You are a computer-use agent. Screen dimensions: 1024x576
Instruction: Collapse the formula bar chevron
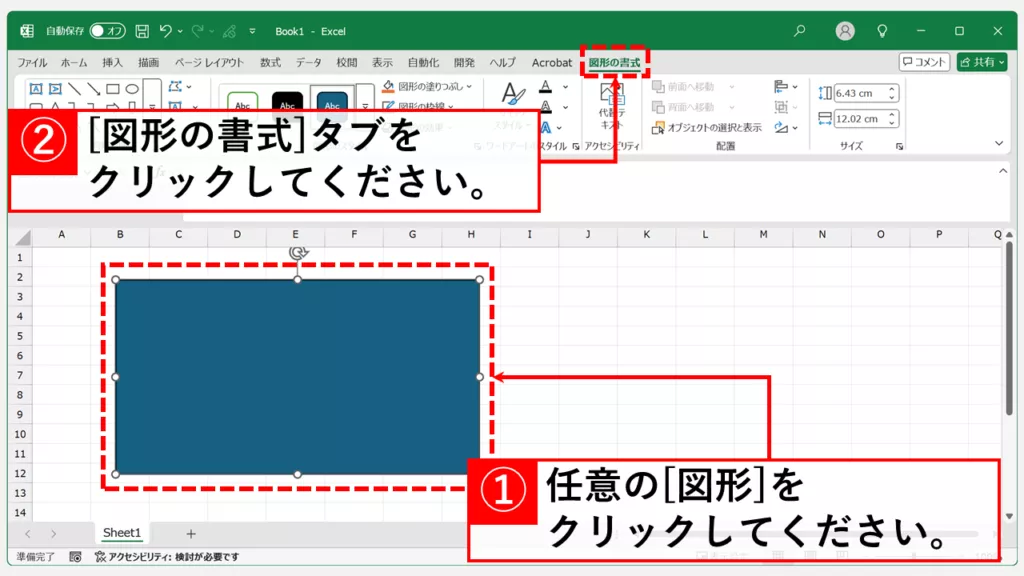click(1002, 171)
